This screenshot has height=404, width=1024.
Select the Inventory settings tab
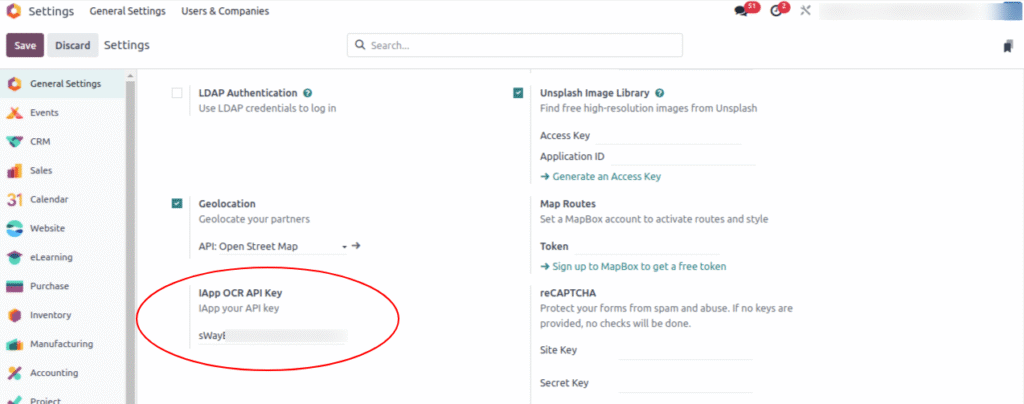coord(63,315)
